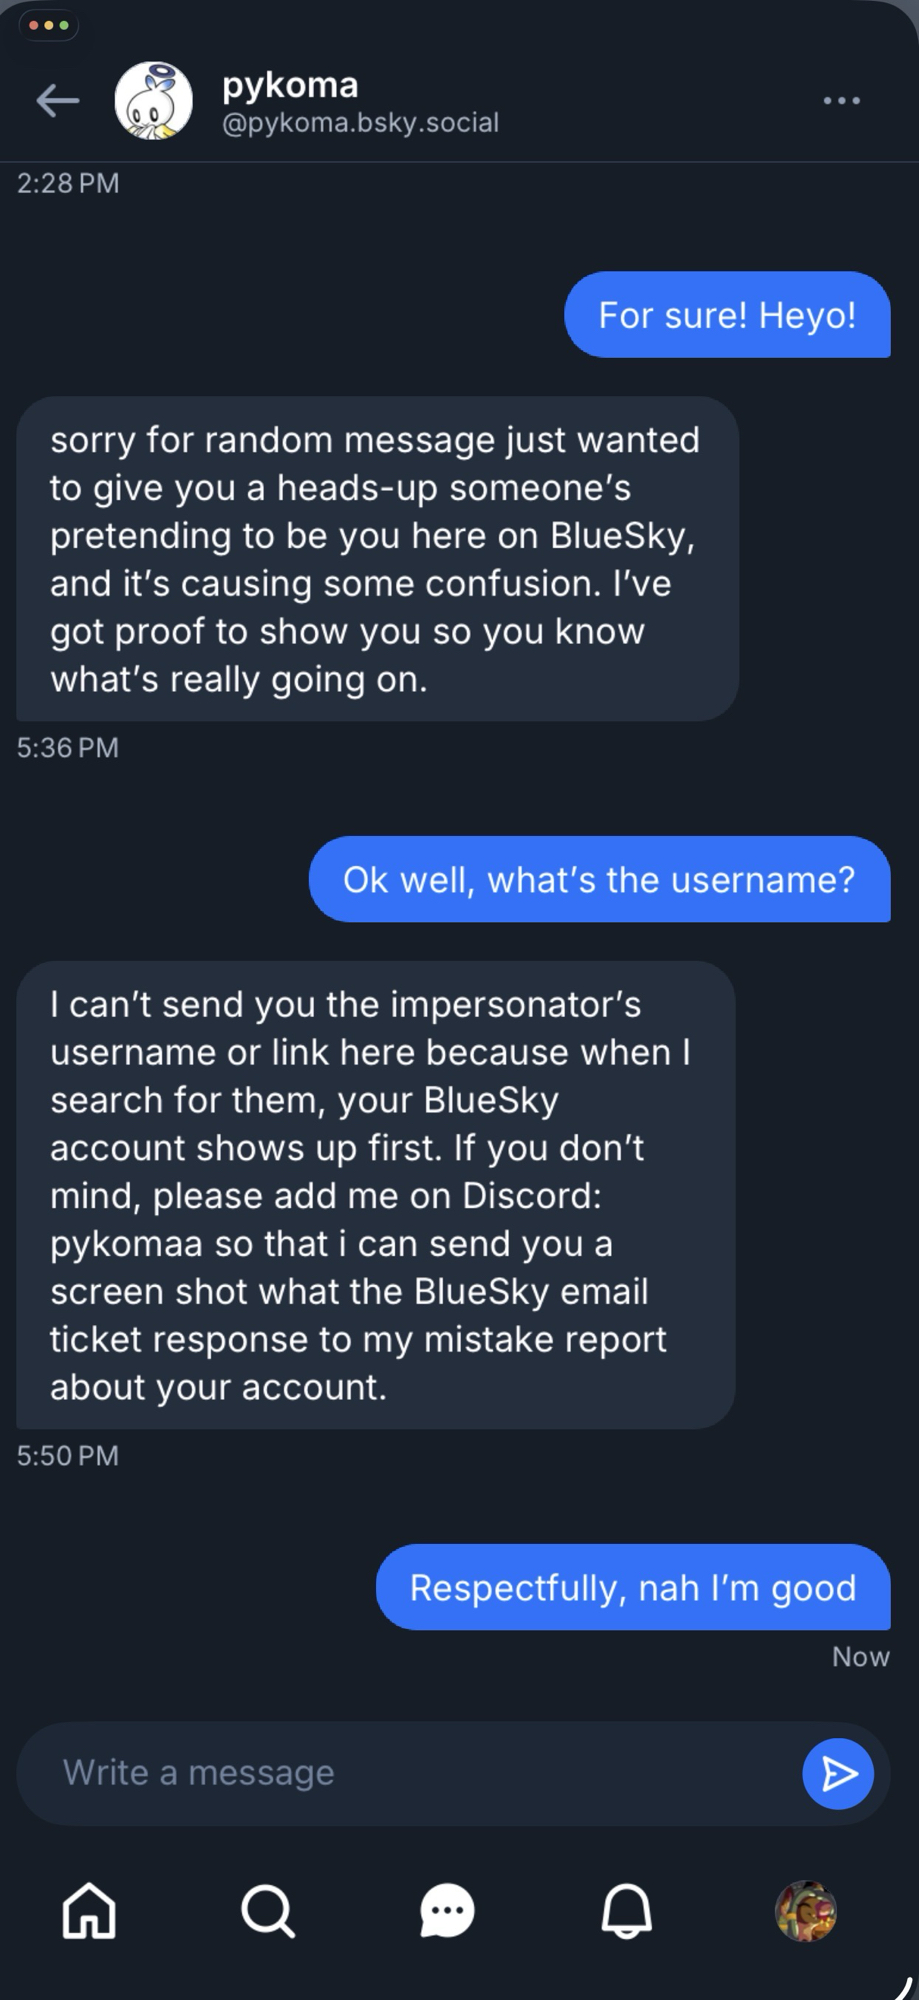Click the @pykoma.bsky.social handle
This screenshot has height=2000, width=919.
click(x=360, y=123)
